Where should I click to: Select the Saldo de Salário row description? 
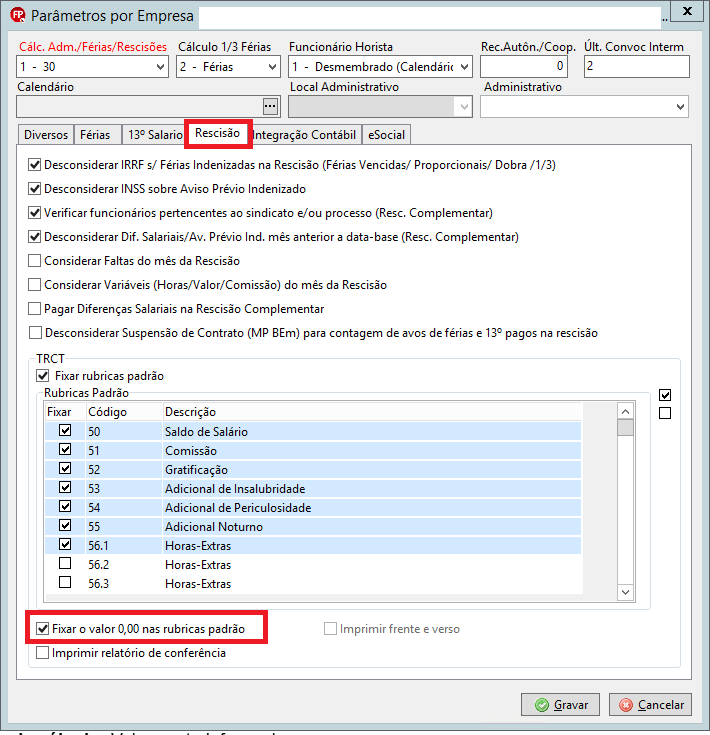[x=206, y=432]
